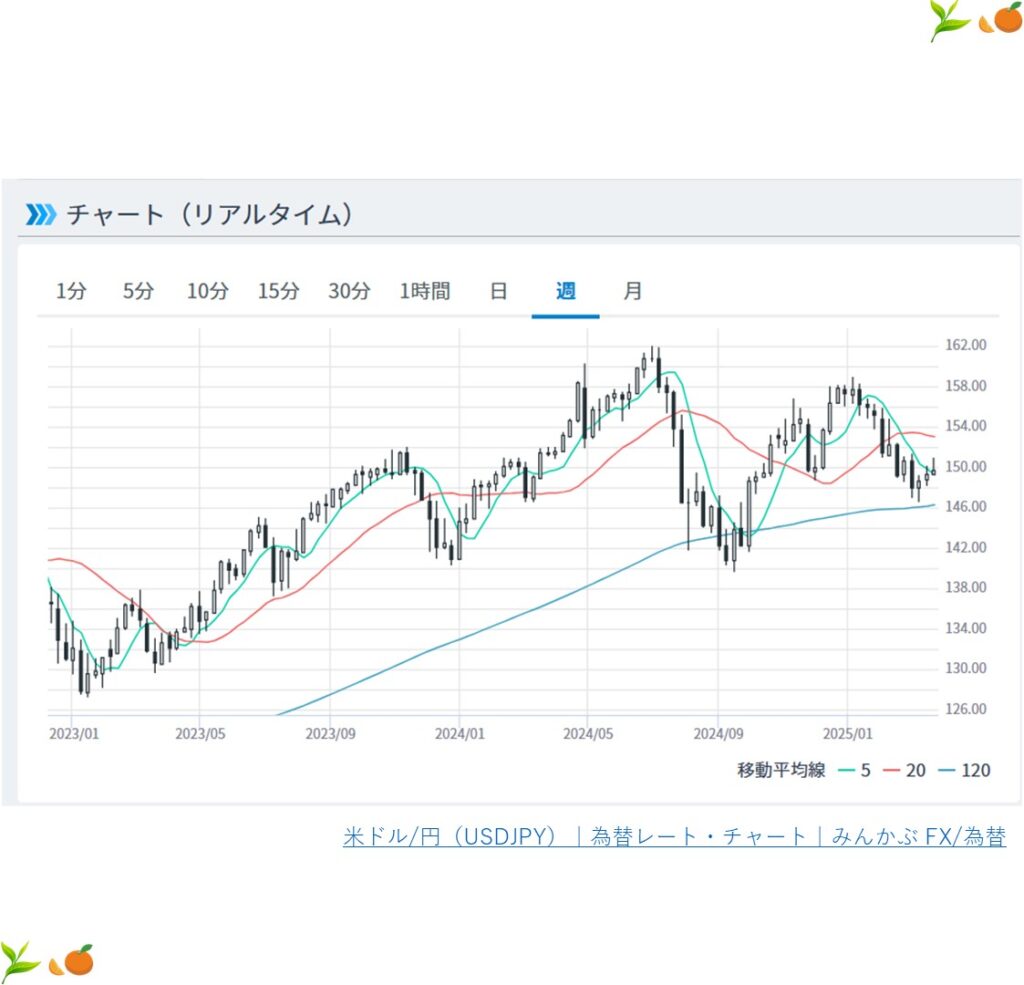The height and width of the screenshot is (985, 1024).
Task: Open the 10分 chart interval
Action: [207, 291]
